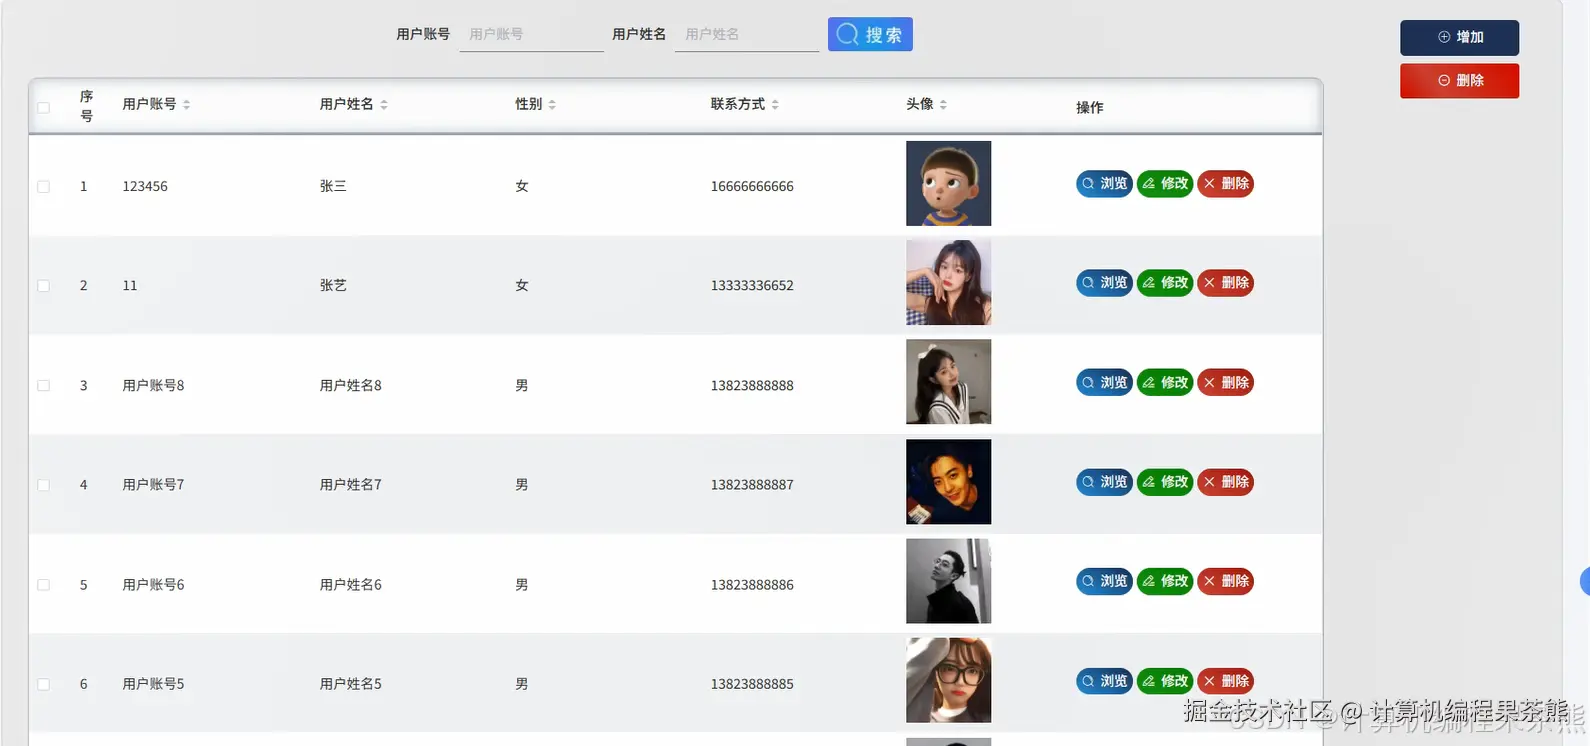
Task: Sort by 用户姓名 column arrows
Action: (x=383, y=105)
